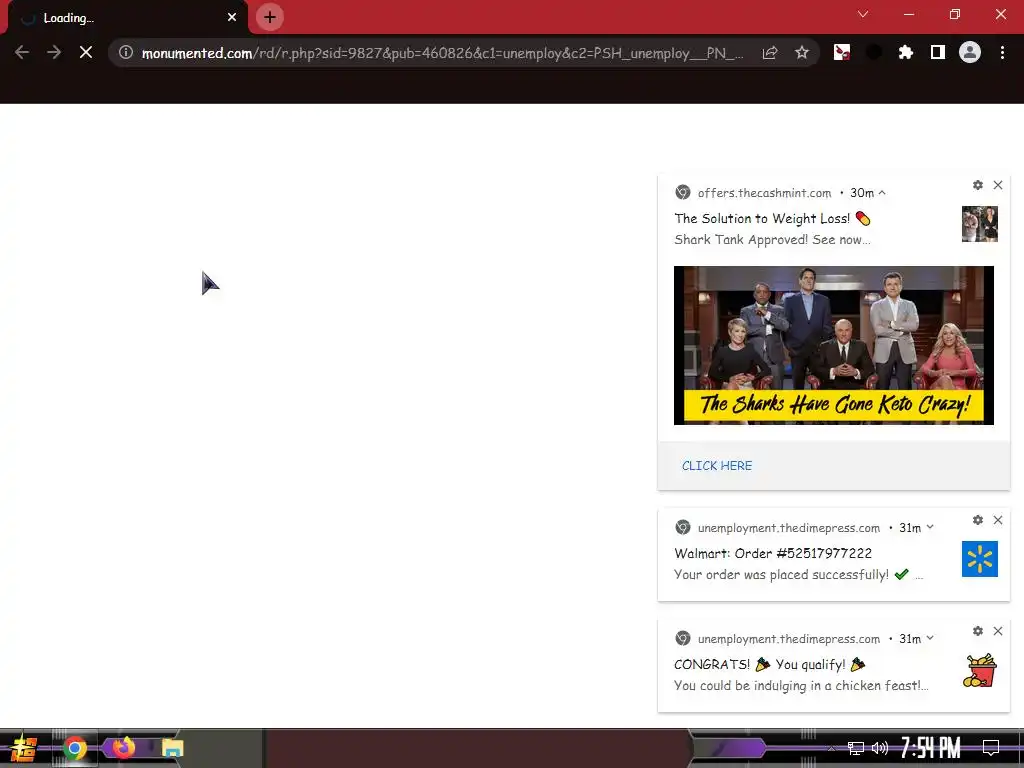Click Shark Tank Approved notification text
Image resolution: width=1024 pixels, height=768 pixels.
[772, 240]
